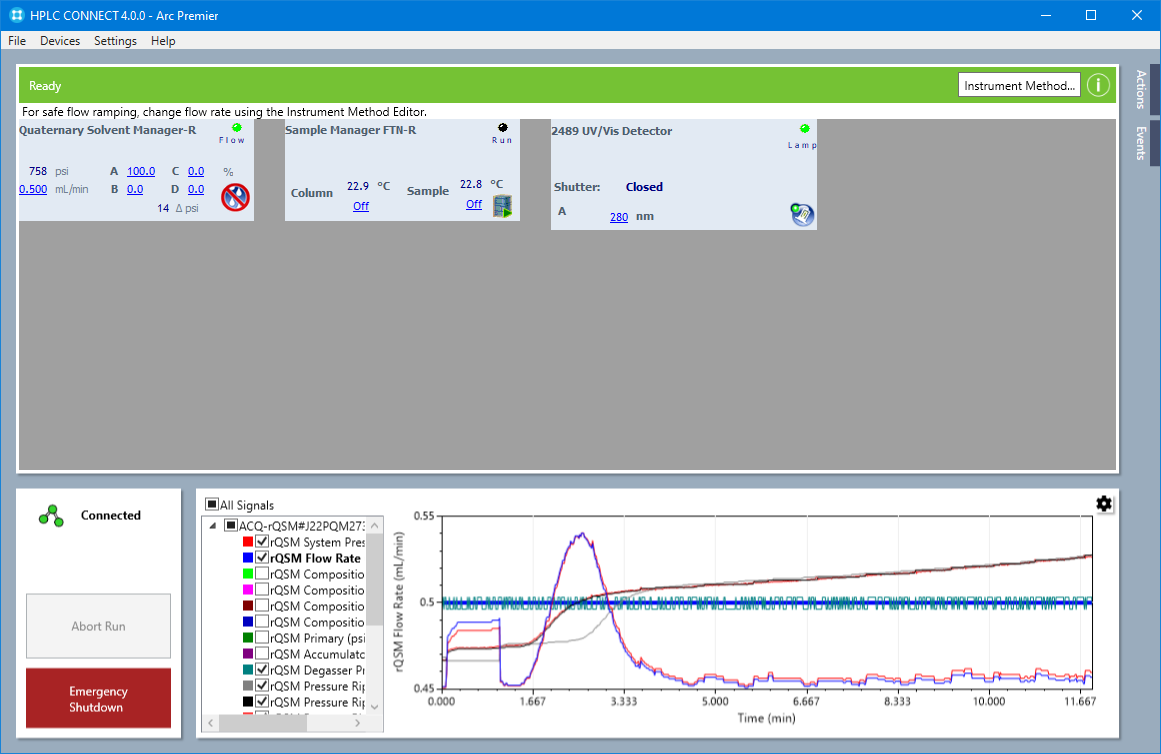This screenshot has height=754, width=1161.
Task: Enable the rQSM Composition signal with dark red swatch
Action: [x=262, y=606]
